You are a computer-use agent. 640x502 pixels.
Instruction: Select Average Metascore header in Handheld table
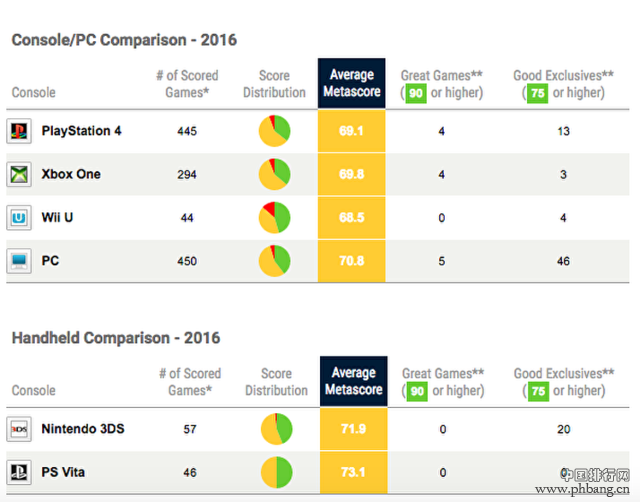[351, 381]
